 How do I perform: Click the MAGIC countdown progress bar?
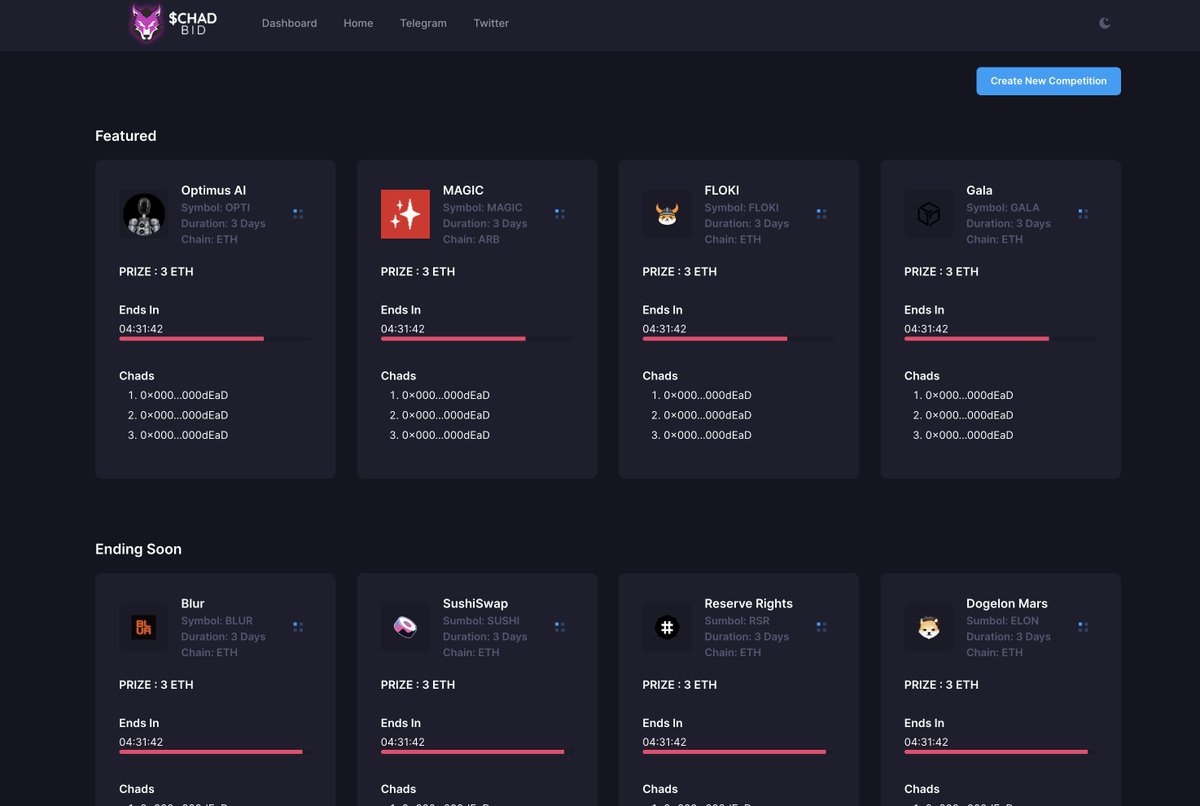[x=477, y=339]
